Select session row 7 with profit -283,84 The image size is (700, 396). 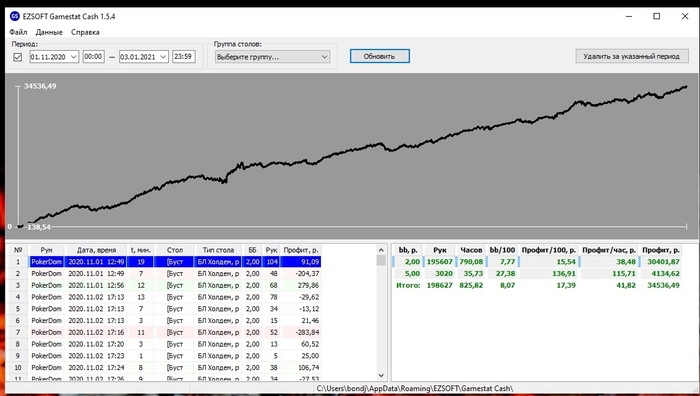164,332
